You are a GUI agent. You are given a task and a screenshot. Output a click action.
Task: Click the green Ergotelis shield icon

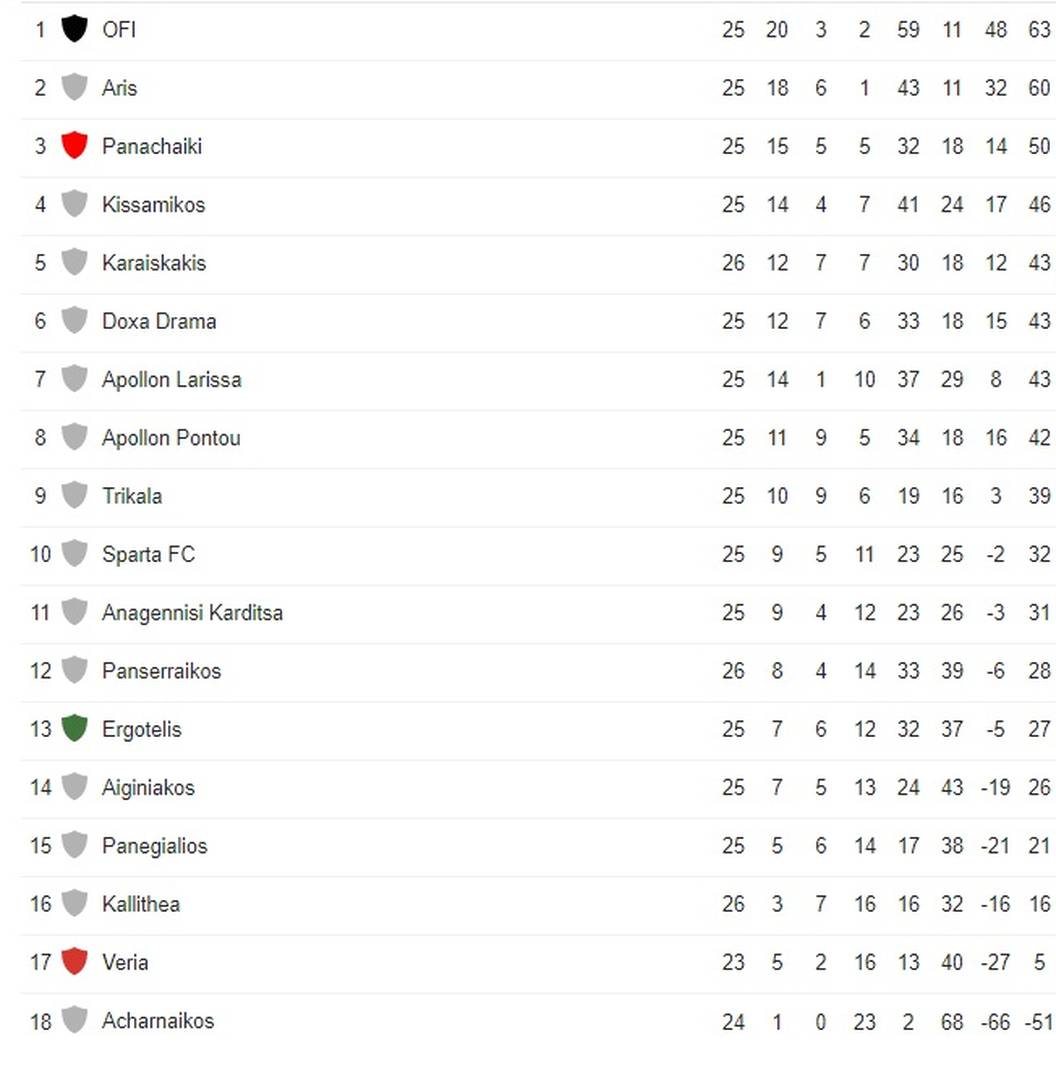point(74,728)
